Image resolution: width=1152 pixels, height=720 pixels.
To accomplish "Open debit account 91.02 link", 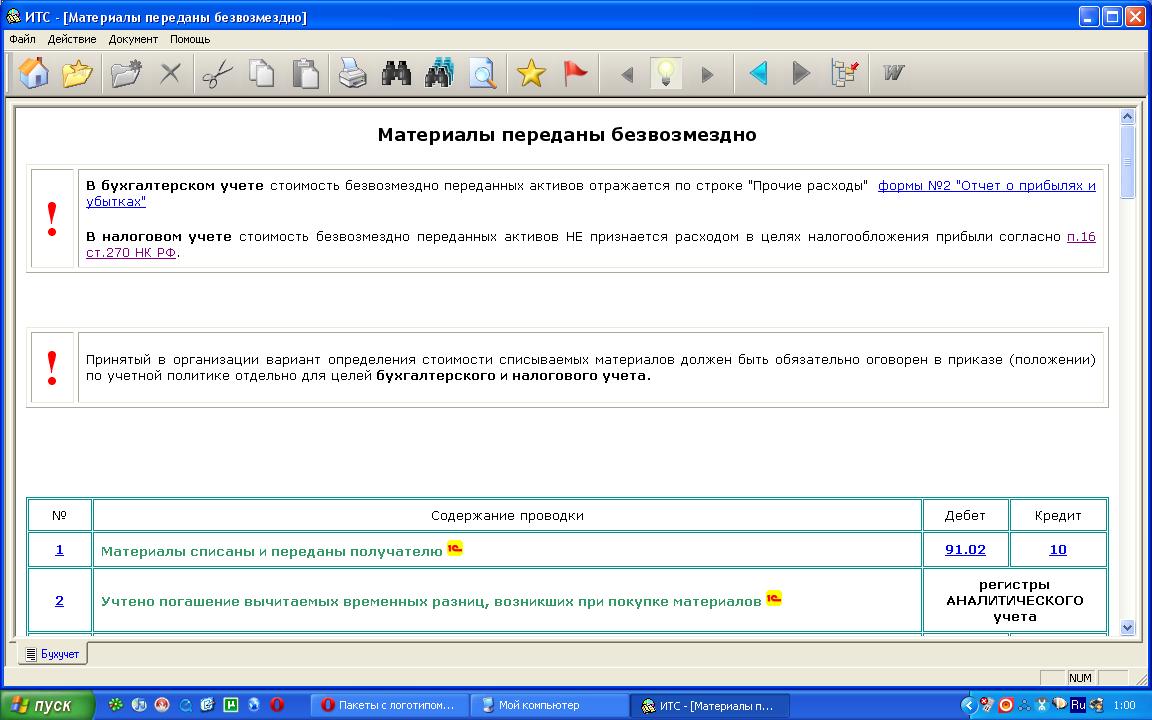I will pyautogui.click(x=965, y=550).
